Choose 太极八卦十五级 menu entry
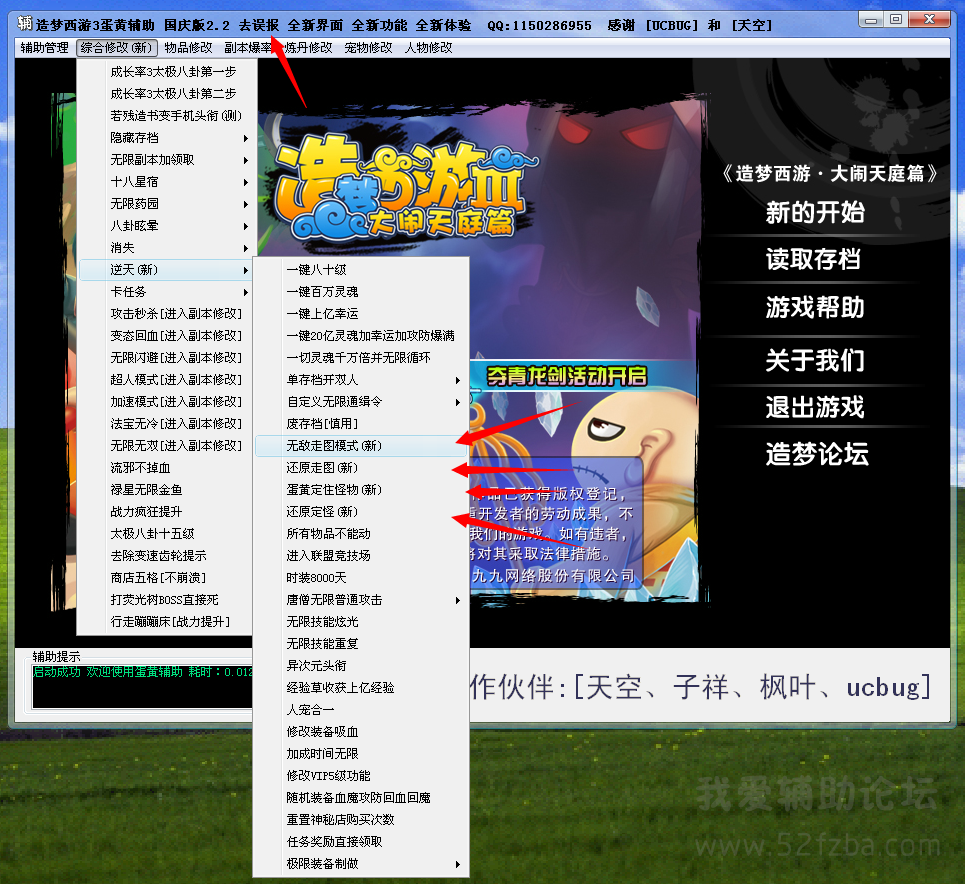Screen dimensions: 965x884 [165, 534]
